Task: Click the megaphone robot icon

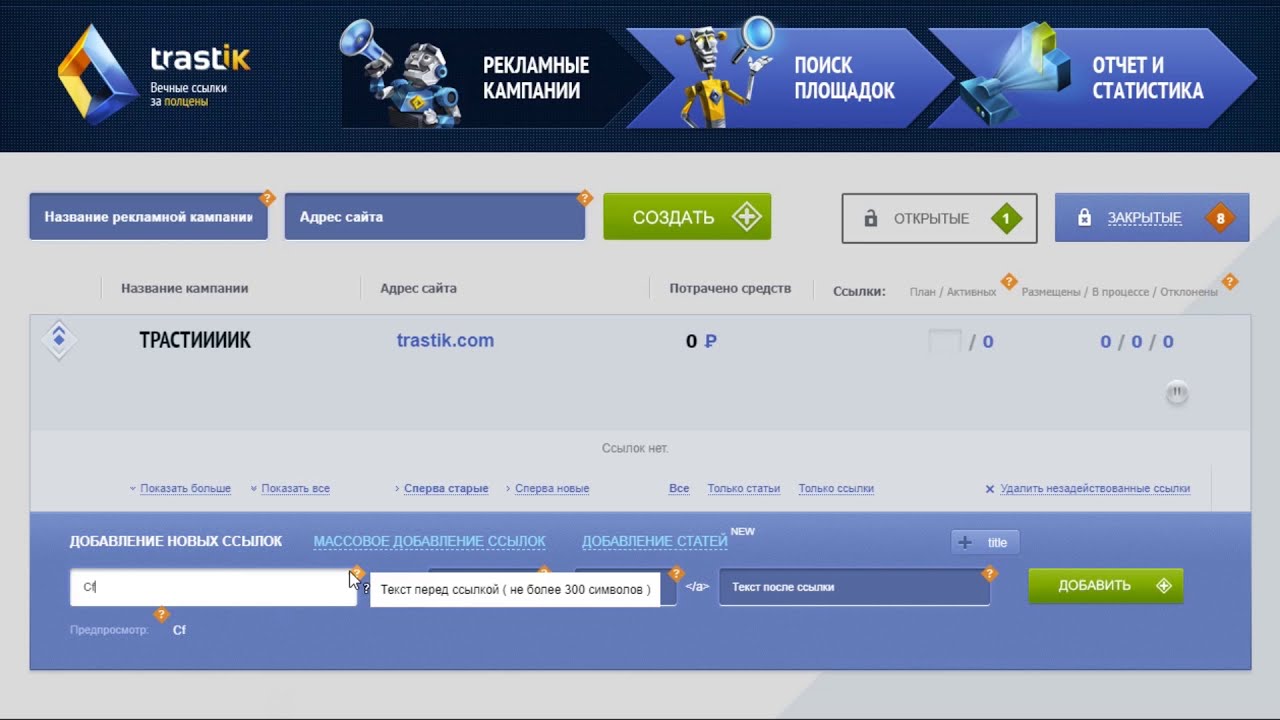Action: (x=400, y=73)
